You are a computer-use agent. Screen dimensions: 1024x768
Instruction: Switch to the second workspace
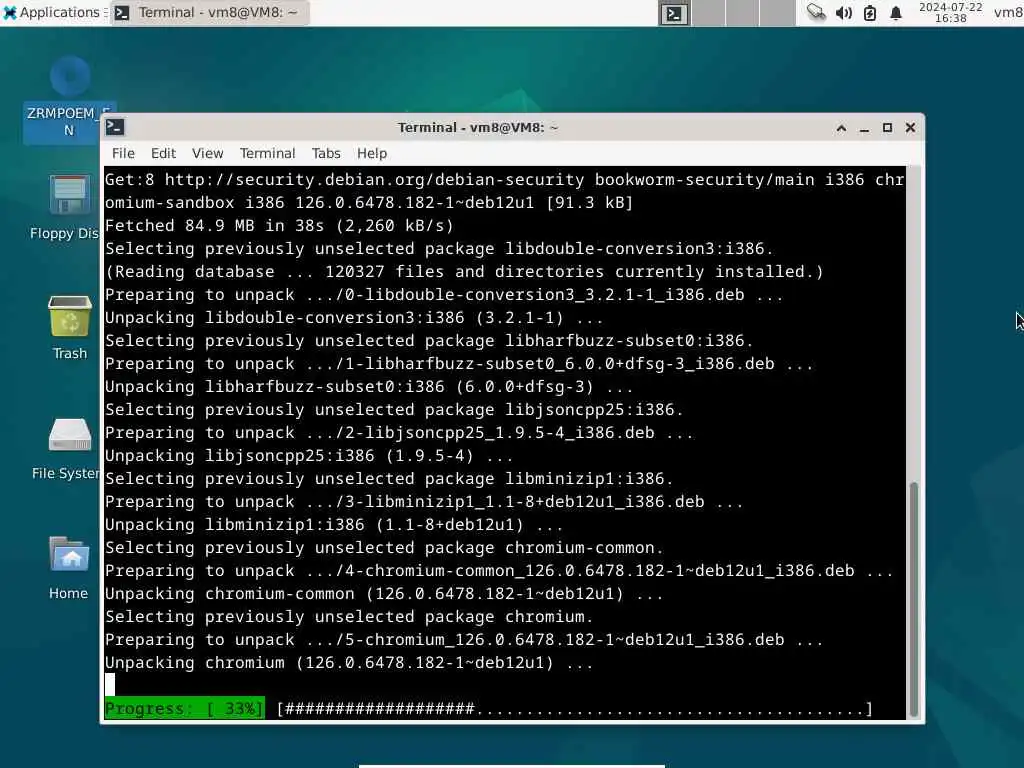709,13
